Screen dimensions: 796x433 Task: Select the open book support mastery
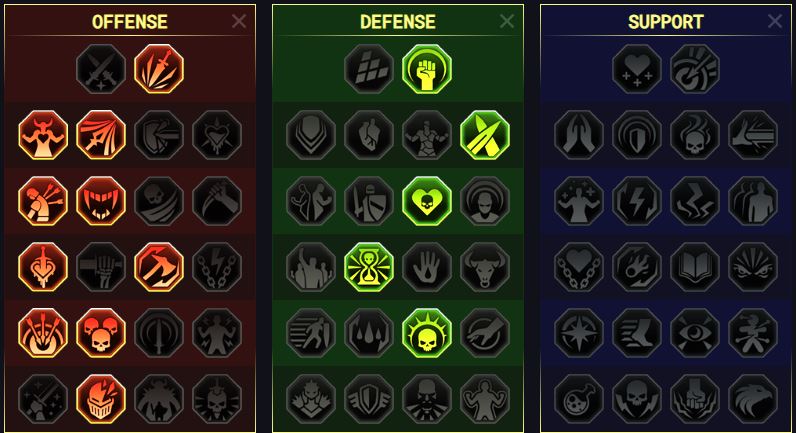(695, 267)
